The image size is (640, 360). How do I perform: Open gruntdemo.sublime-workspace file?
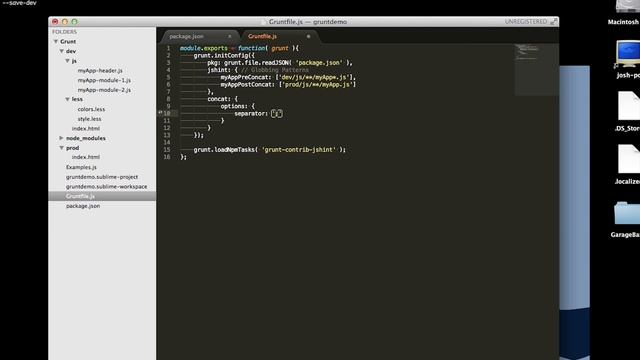(x=107, y=187)
